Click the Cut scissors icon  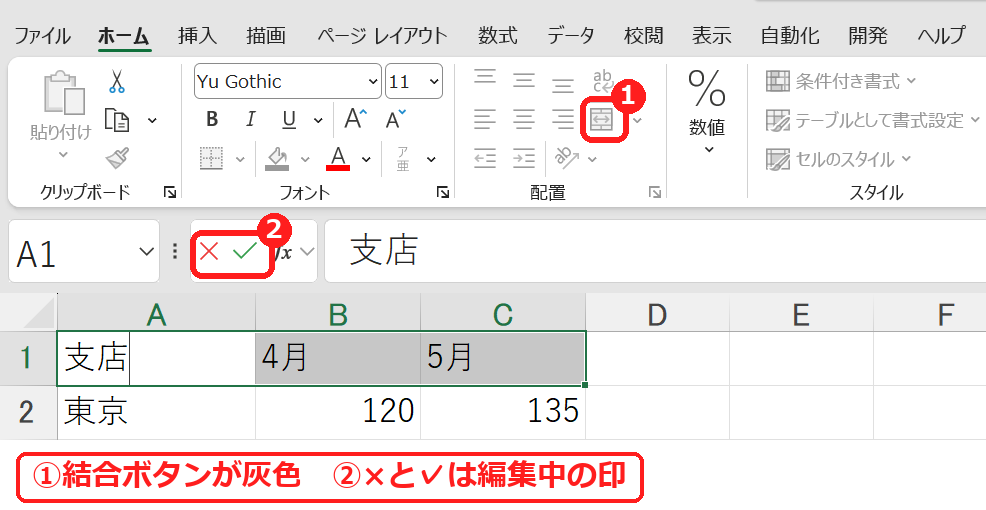(116, 82)
